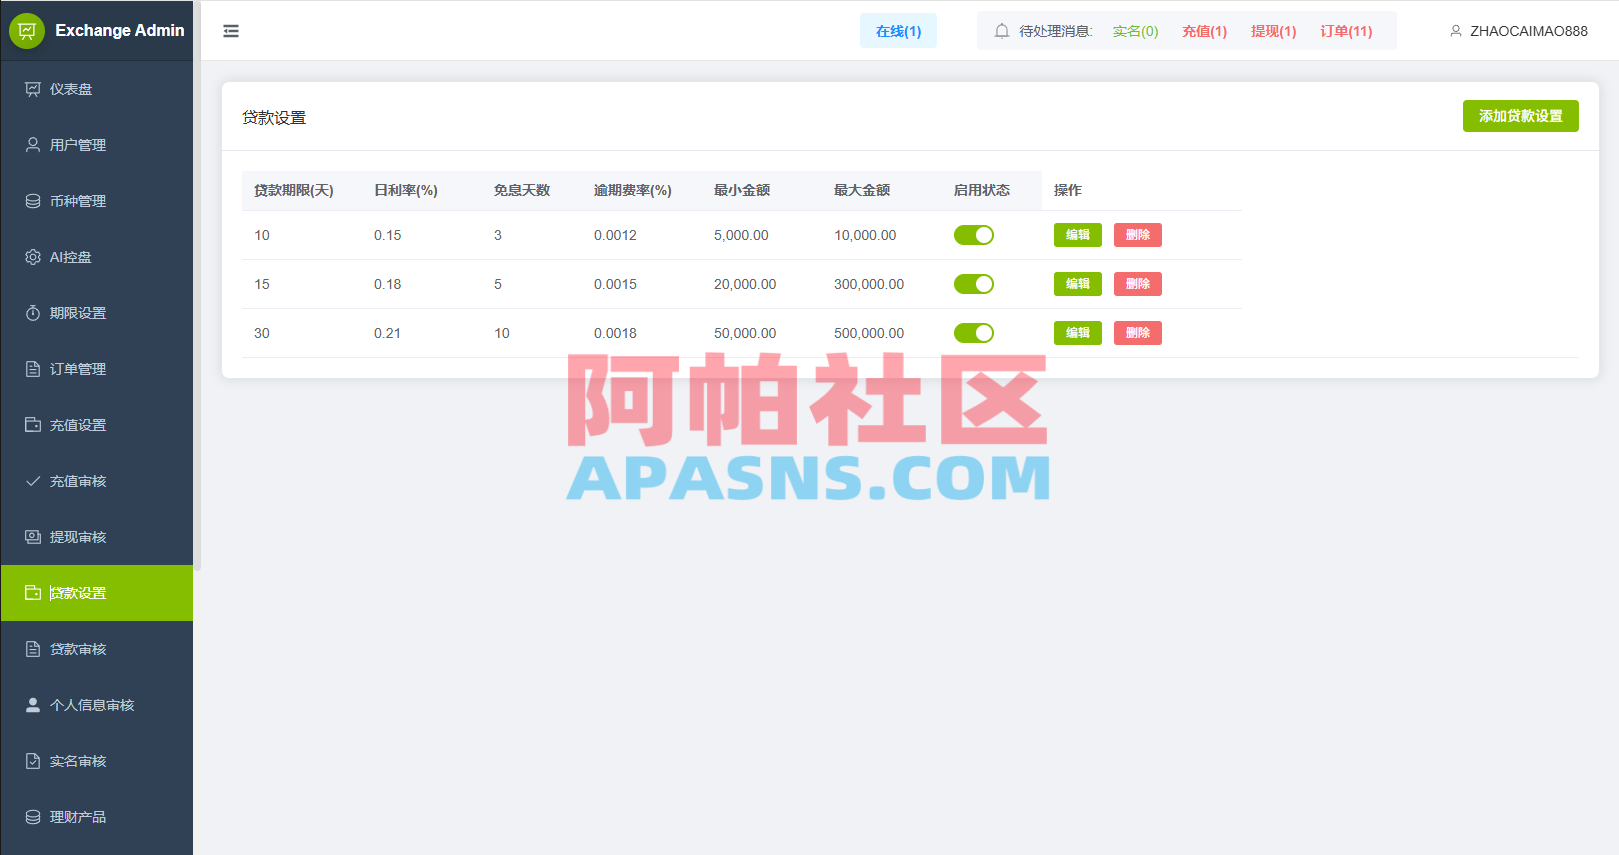This screenshot has width=1619, height=855.
Task: Click the 币种管理 coins icon
Action: tap(33, 201)
